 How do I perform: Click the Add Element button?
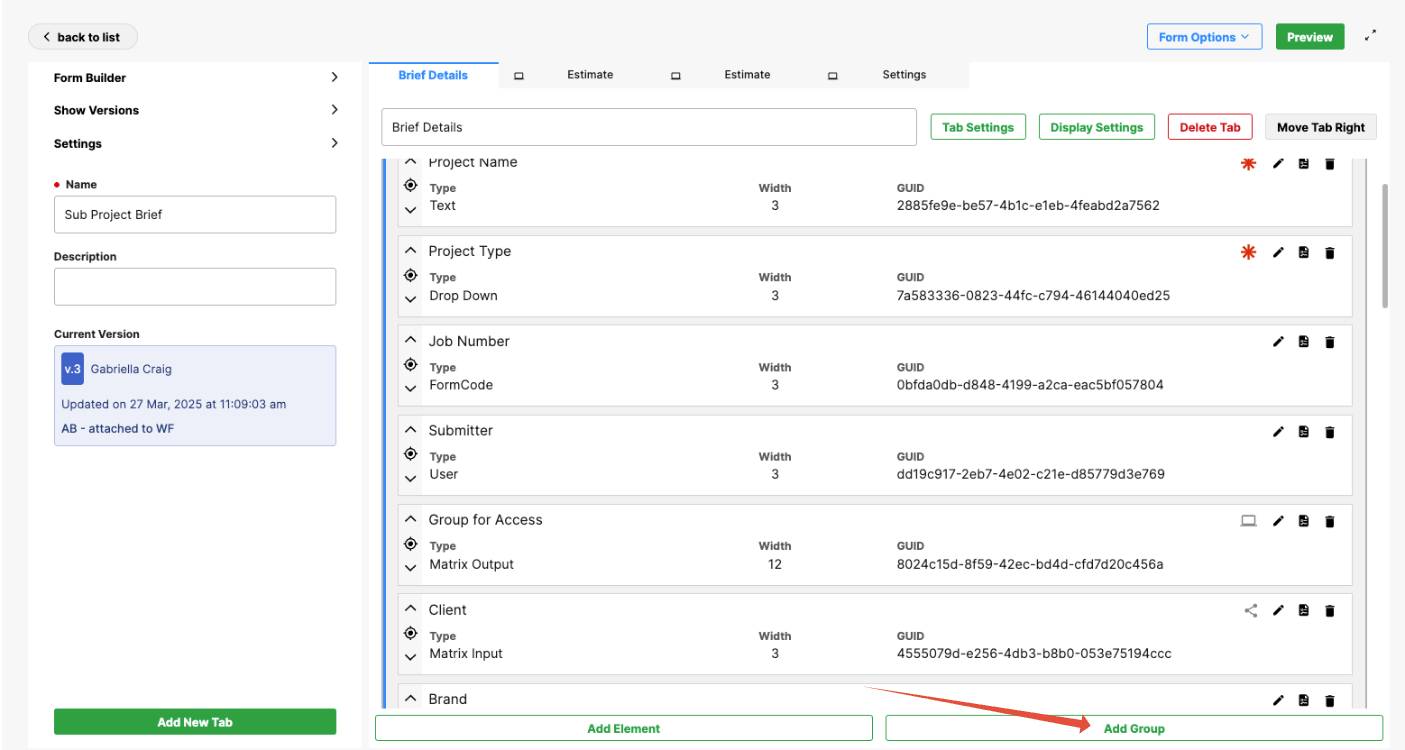click(x=624, y=728)
